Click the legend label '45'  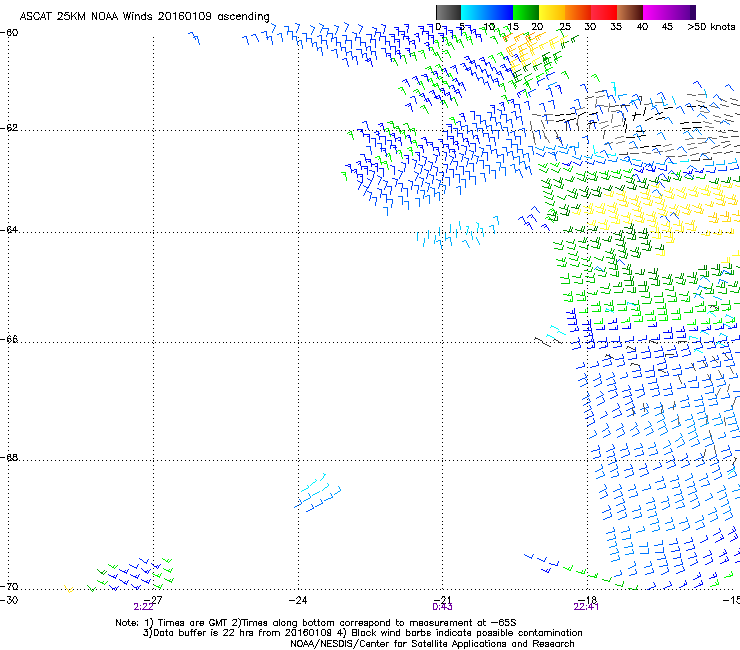(667, 26)
